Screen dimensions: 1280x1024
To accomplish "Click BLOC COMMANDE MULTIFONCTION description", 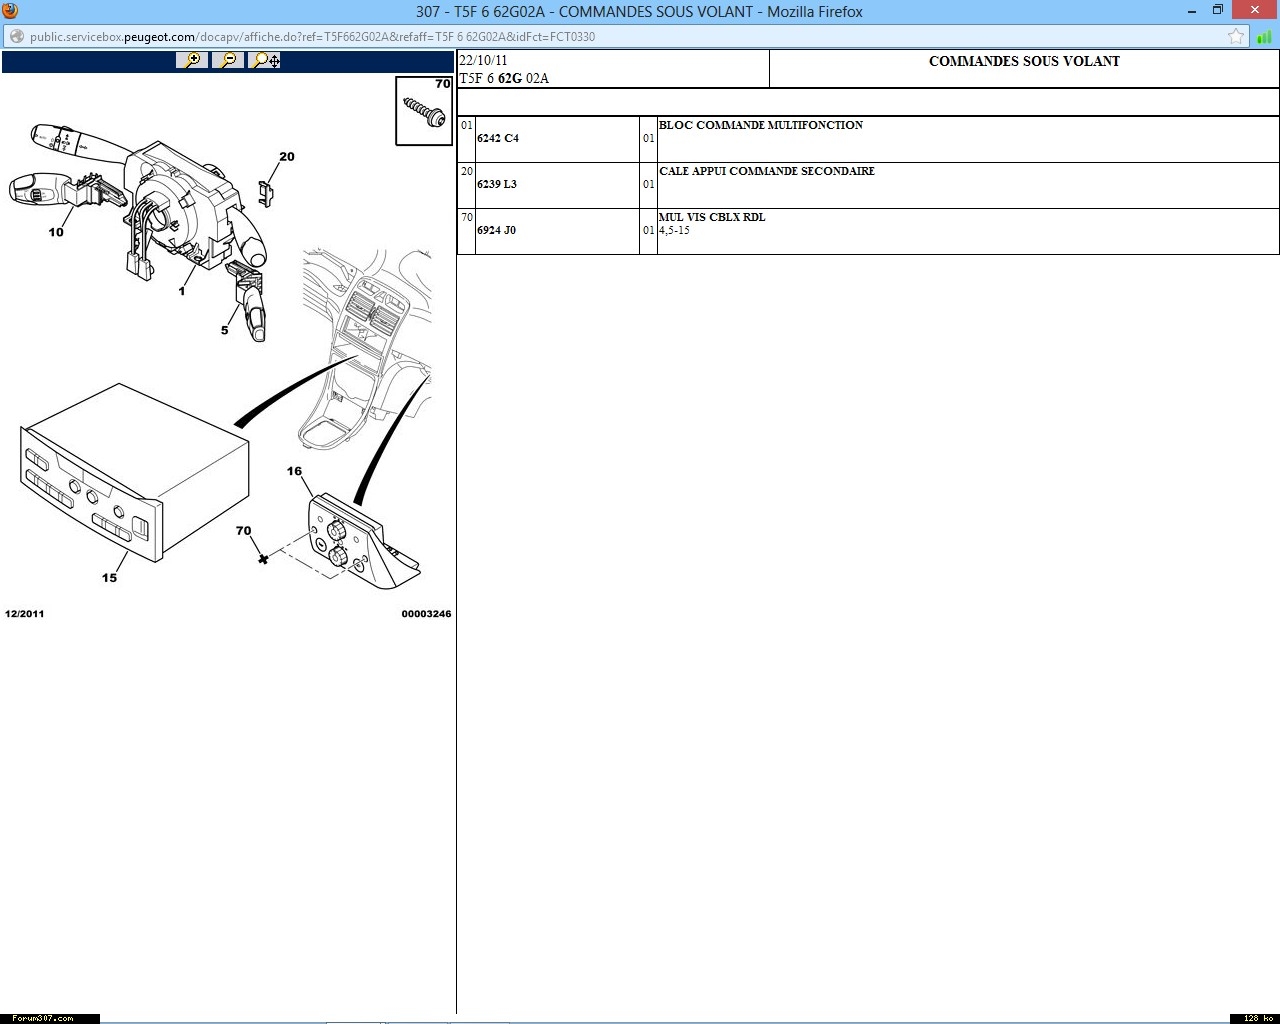I will [760, 125].
